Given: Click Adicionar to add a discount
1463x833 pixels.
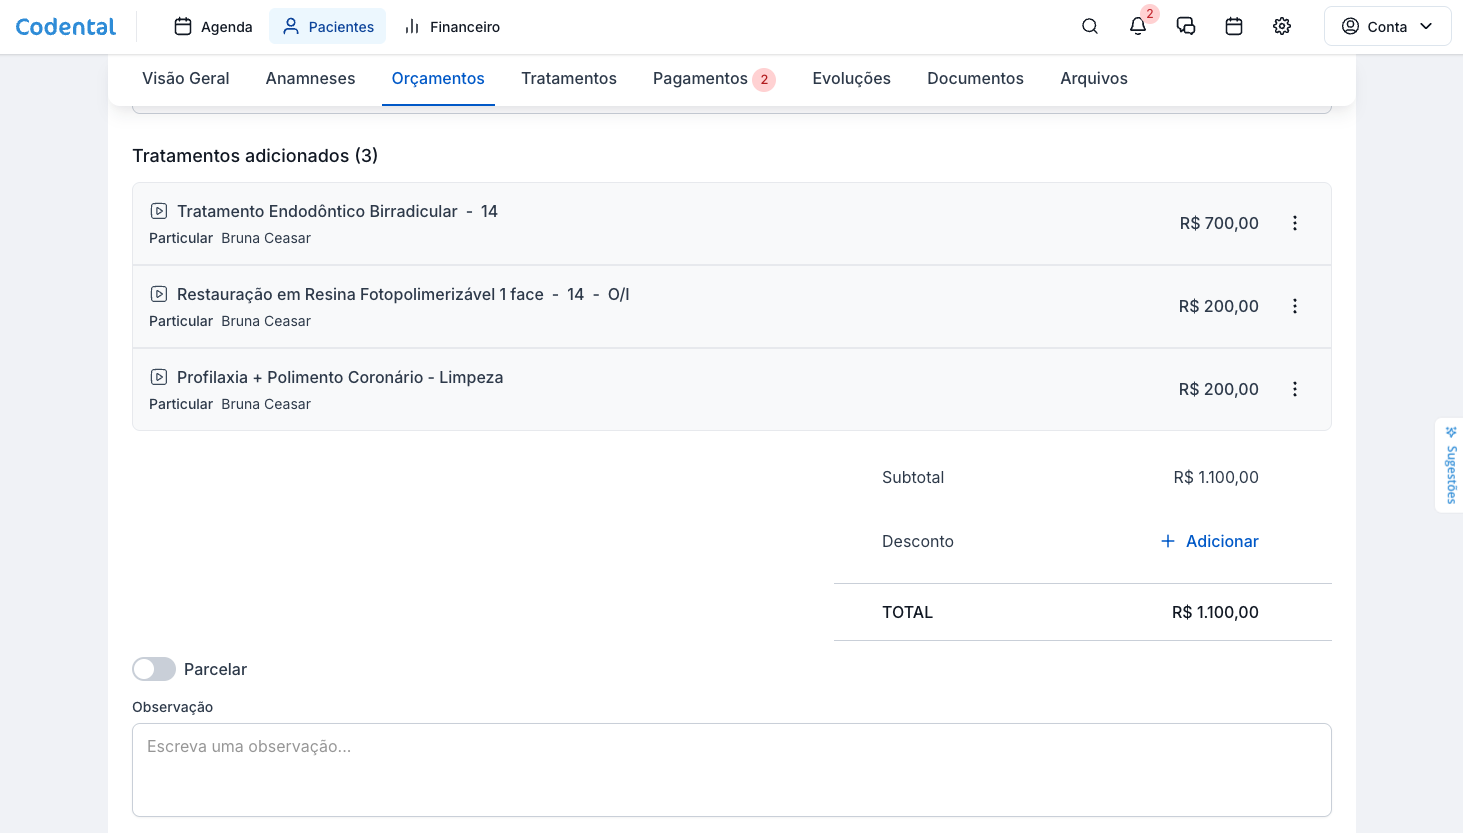Looking at the screenshot, I should coord(1210,541).
